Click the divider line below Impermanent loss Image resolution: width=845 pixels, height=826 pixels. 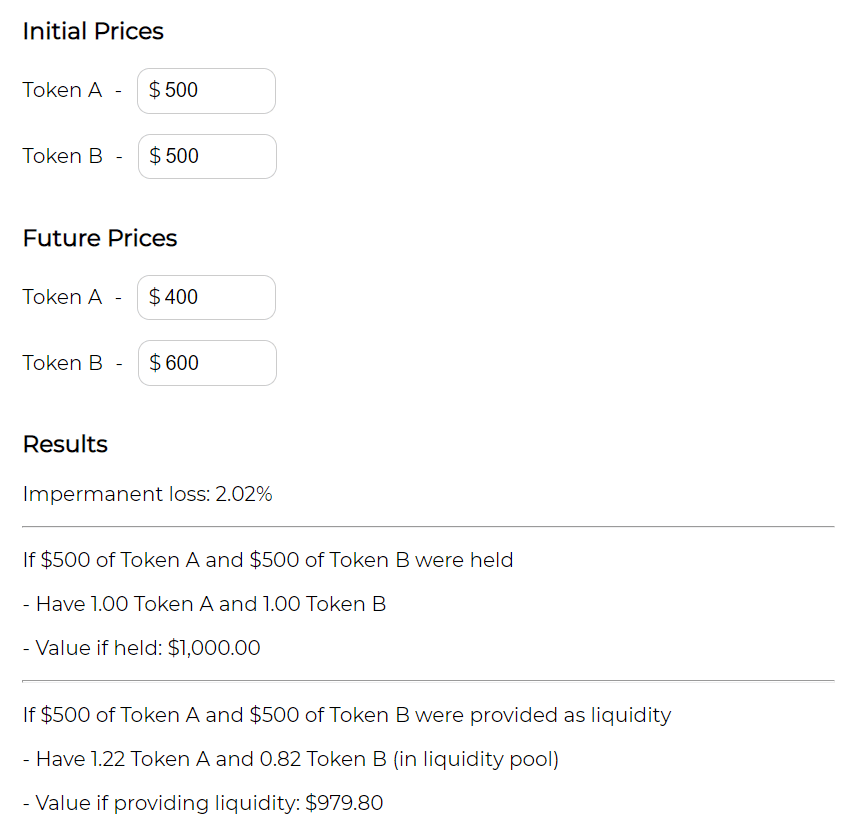[428, 526]
